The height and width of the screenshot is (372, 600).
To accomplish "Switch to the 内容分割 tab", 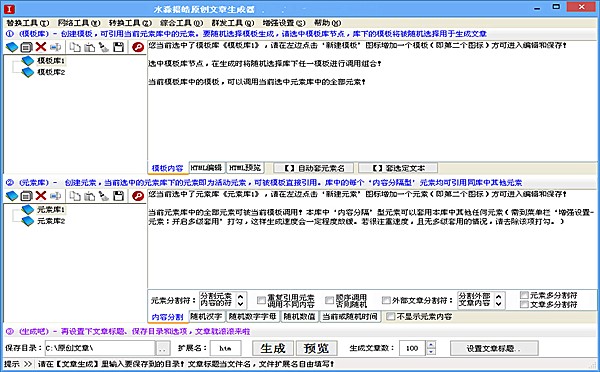I will (168, 317).
